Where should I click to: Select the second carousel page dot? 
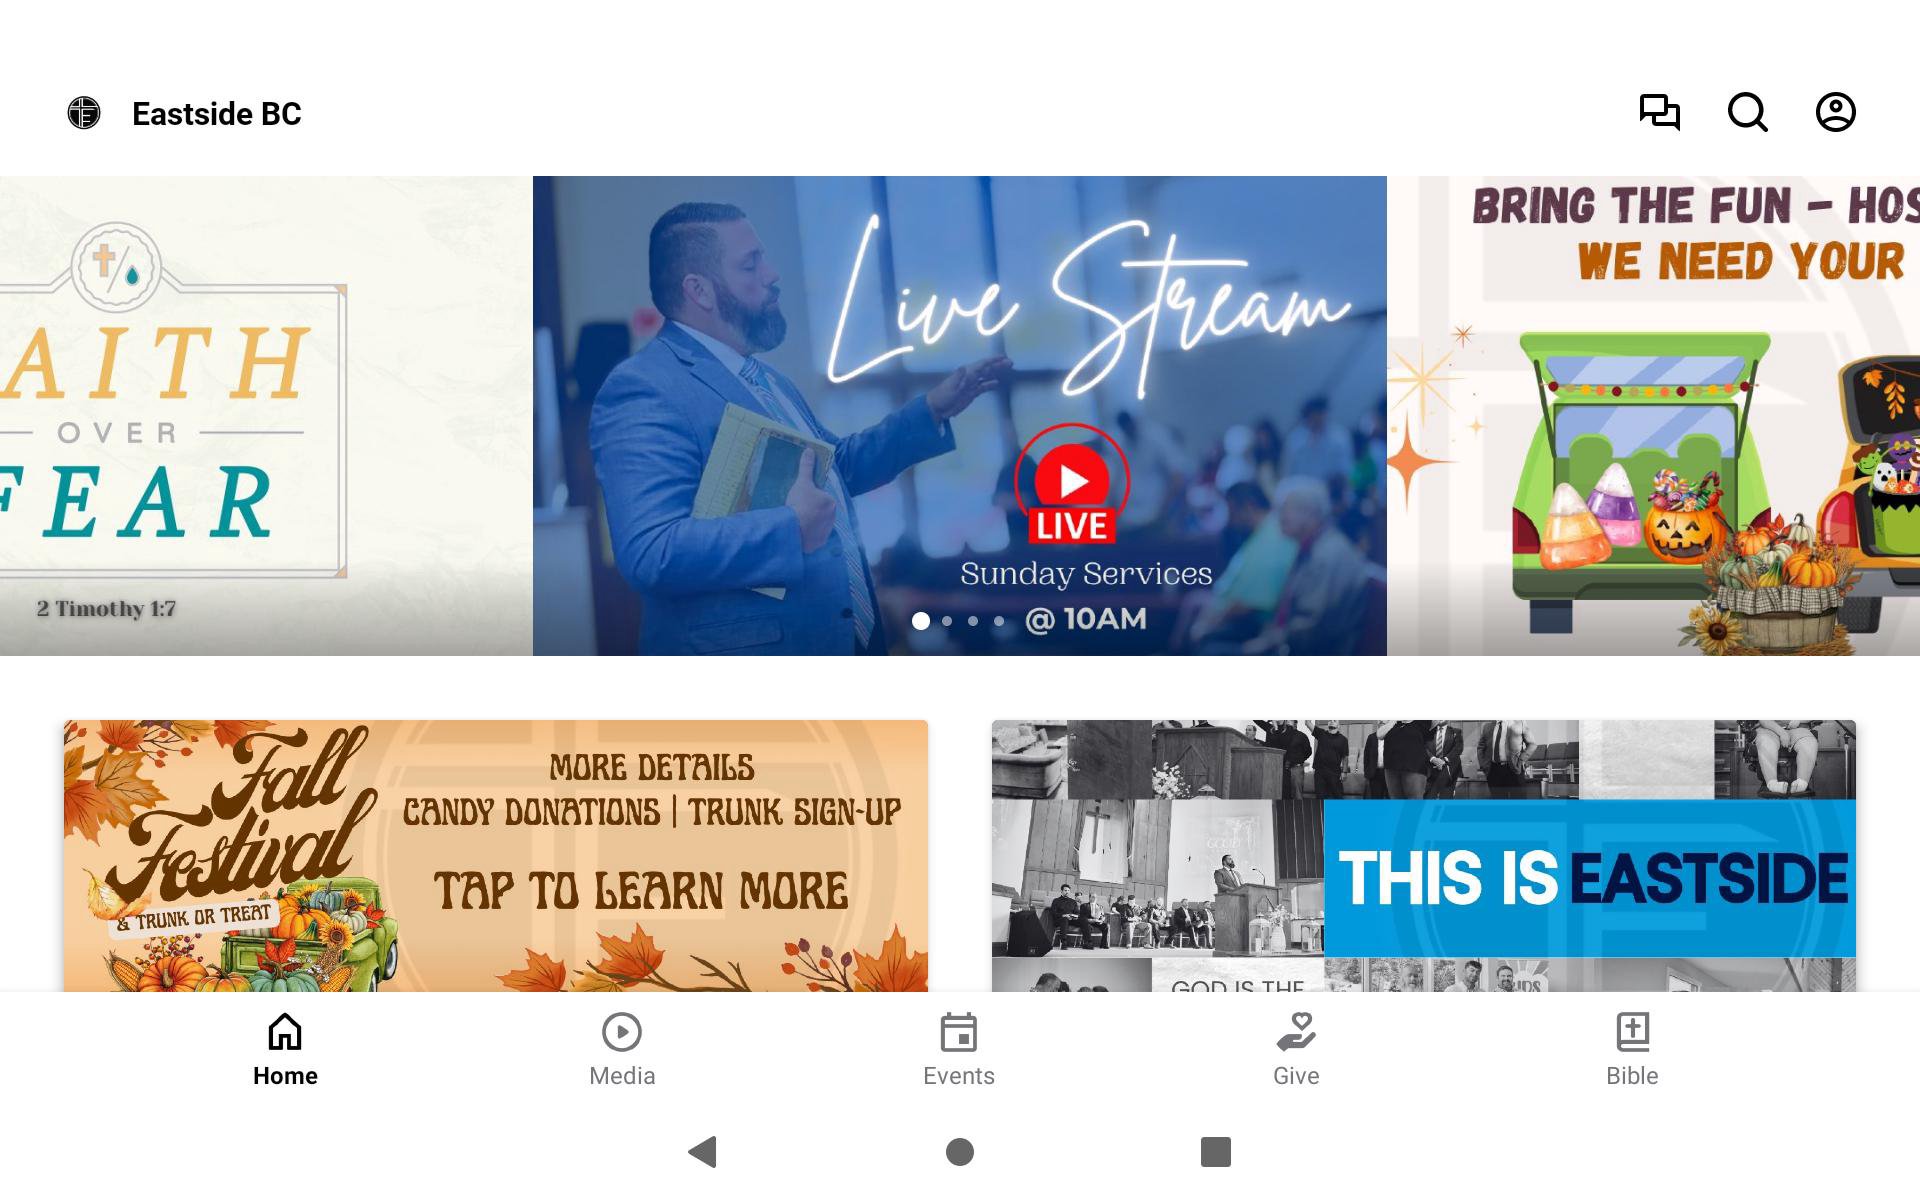[x=947, y=621]
